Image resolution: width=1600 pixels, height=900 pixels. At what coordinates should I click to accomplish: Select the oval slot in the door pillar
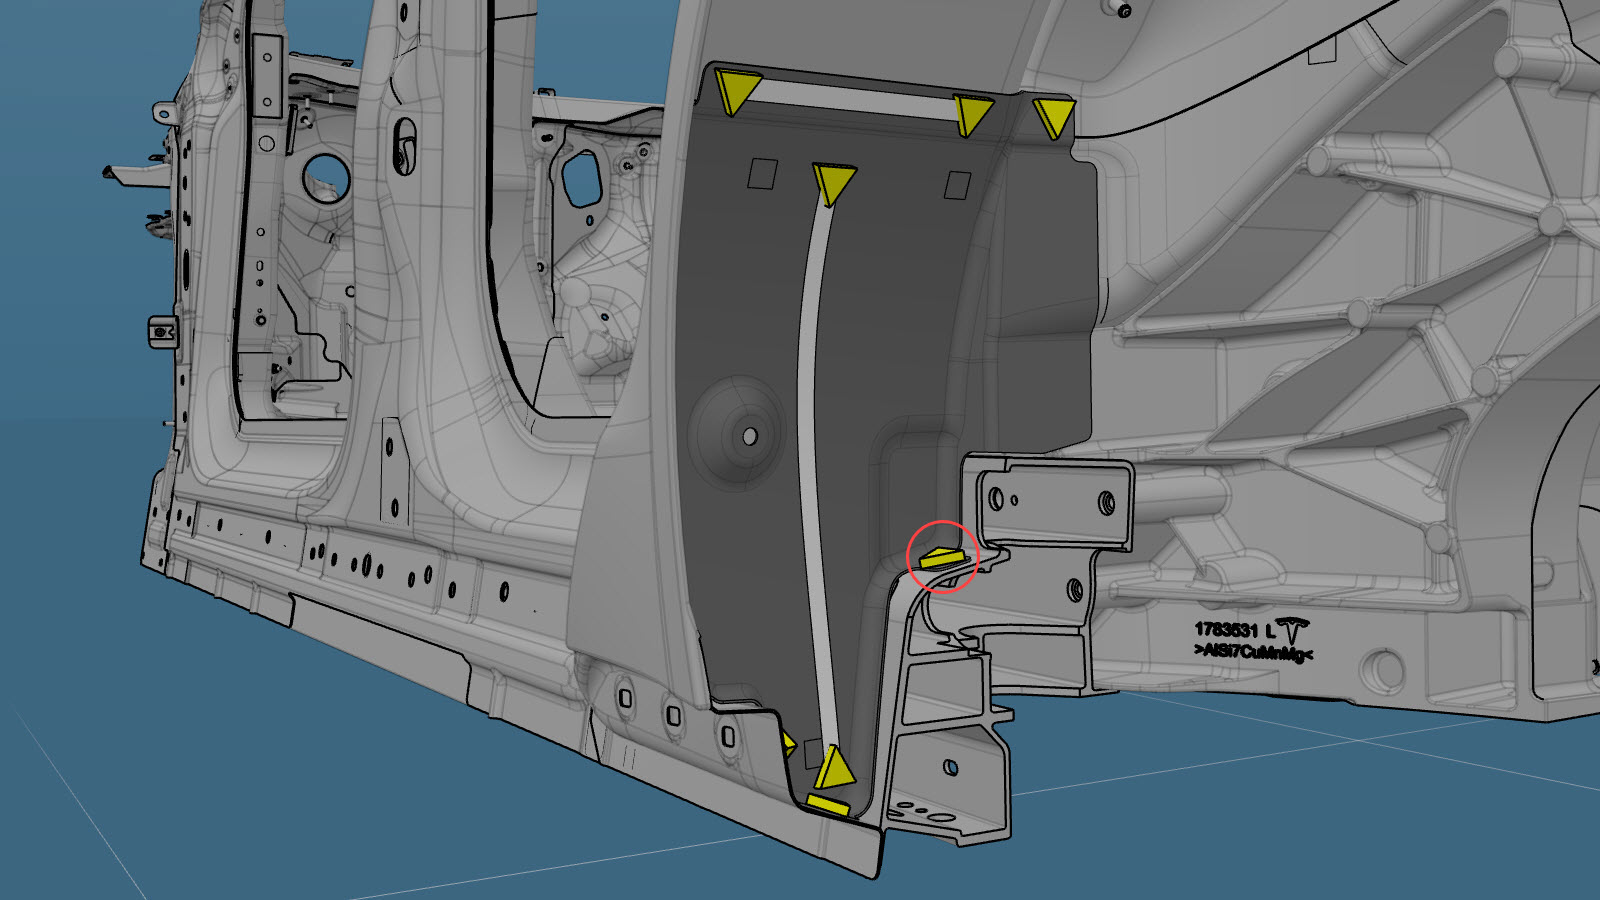coord(404,145)
